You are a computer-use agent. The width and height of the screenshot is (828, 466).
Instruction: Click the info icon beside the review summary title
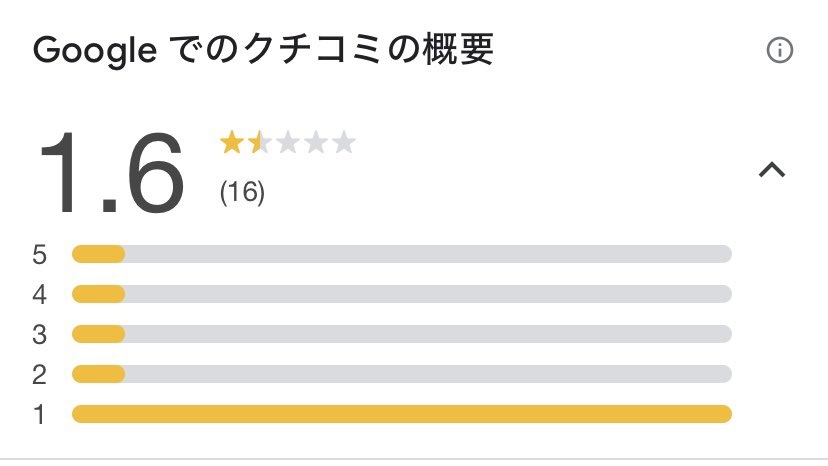click(x=779, y=51)
